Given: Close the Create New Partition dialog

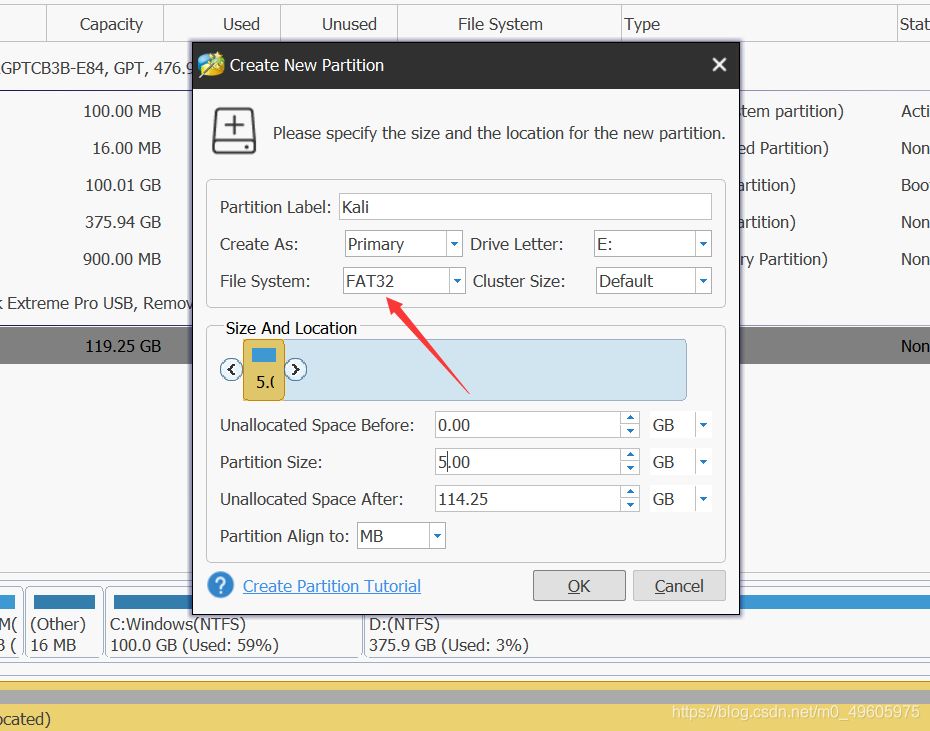Looking at the screenshot, I should pyautogui.click(x=719, y=65).
